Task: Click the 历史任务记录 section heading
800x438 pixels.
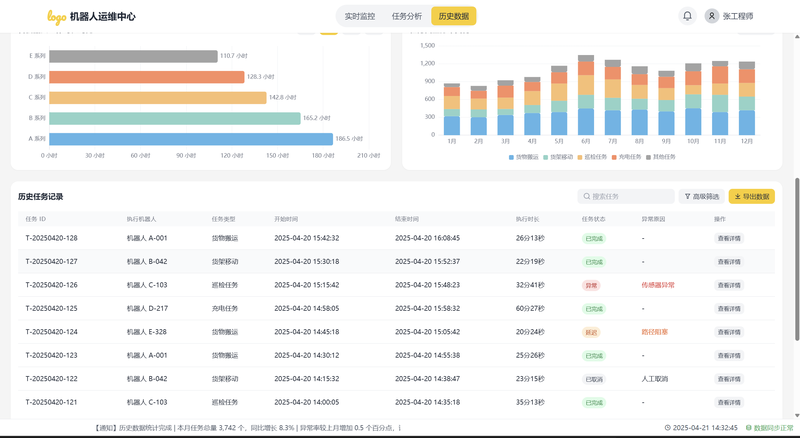Action: click(41, 197)
